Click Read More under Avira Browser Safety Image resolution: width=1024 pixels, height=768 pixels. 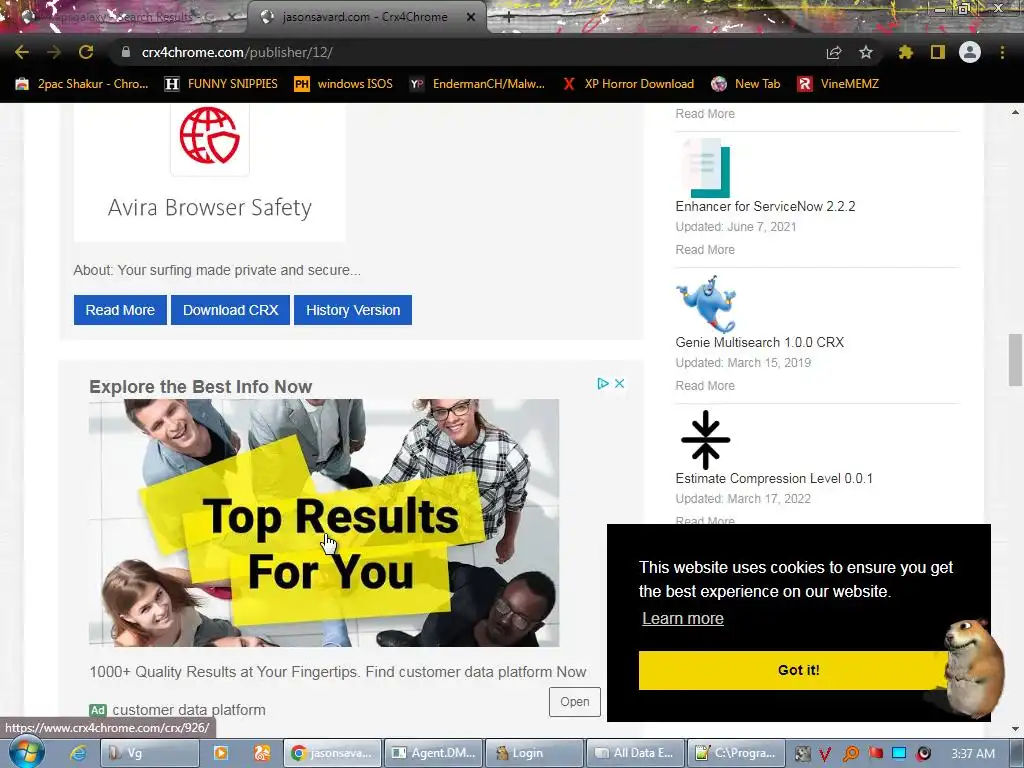pyautogui.click(x=120, y=310)
